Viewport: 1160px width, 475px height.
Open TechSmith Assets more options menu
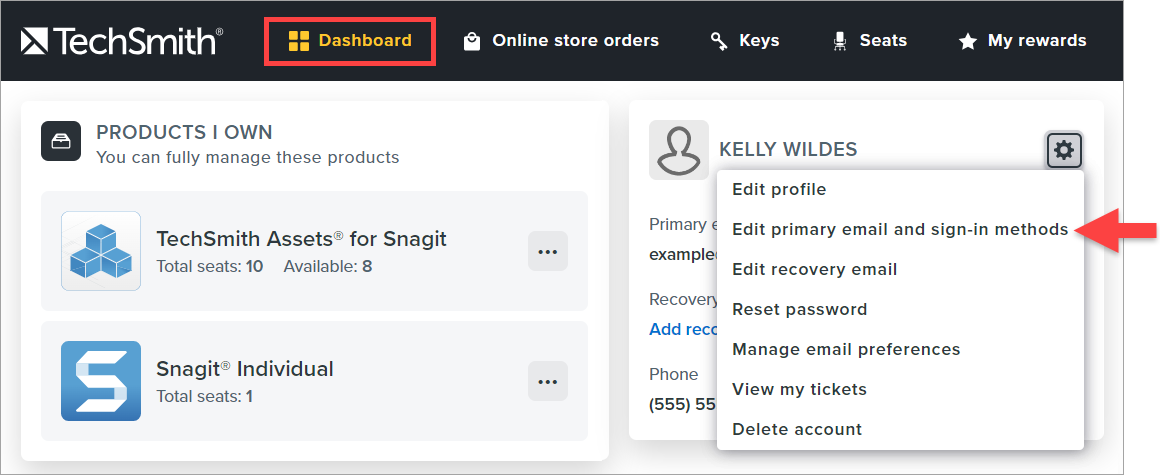coord(547,251)
